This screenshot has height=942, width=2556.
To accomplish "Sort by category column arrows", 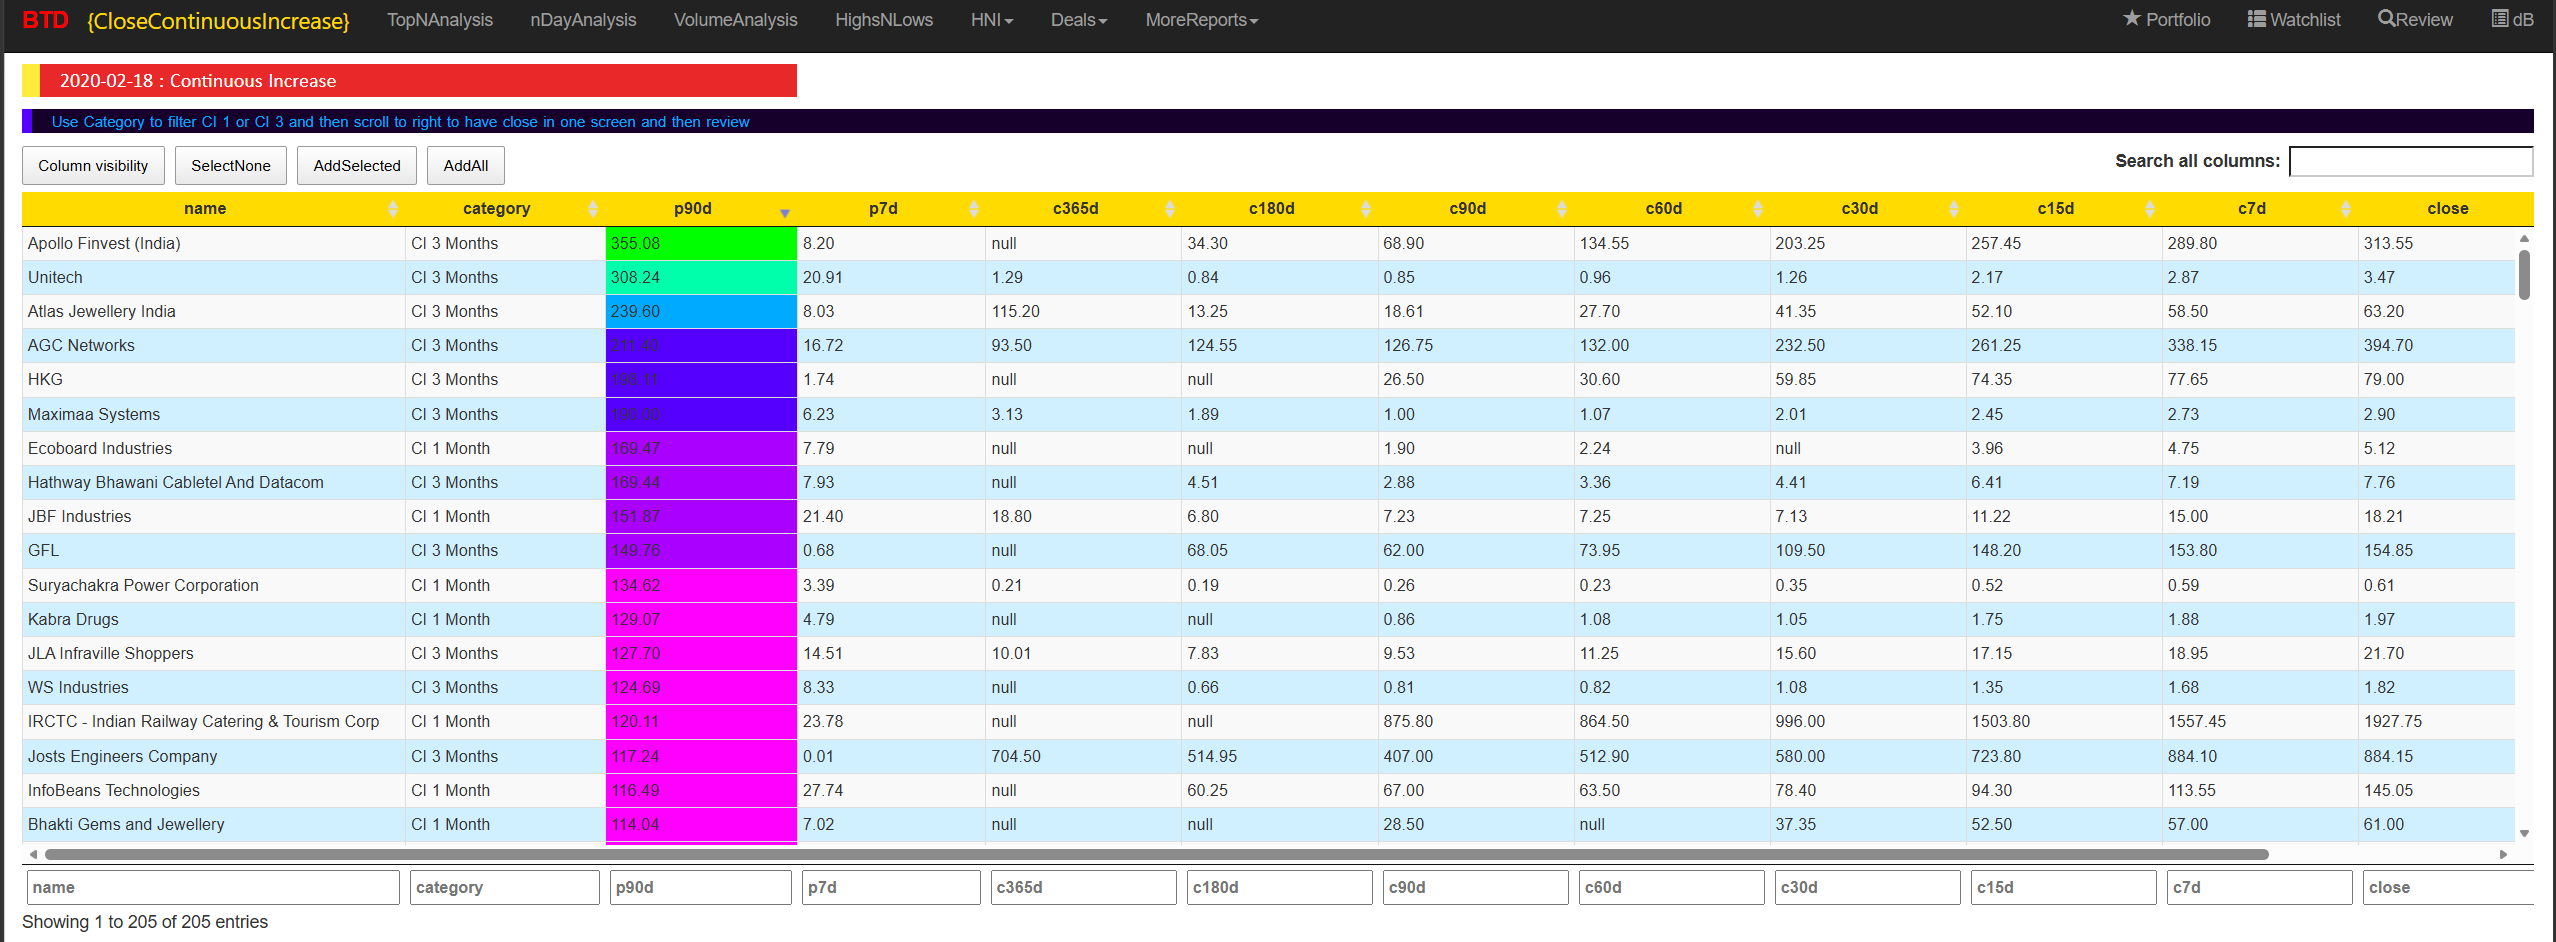I will (593, 208).
